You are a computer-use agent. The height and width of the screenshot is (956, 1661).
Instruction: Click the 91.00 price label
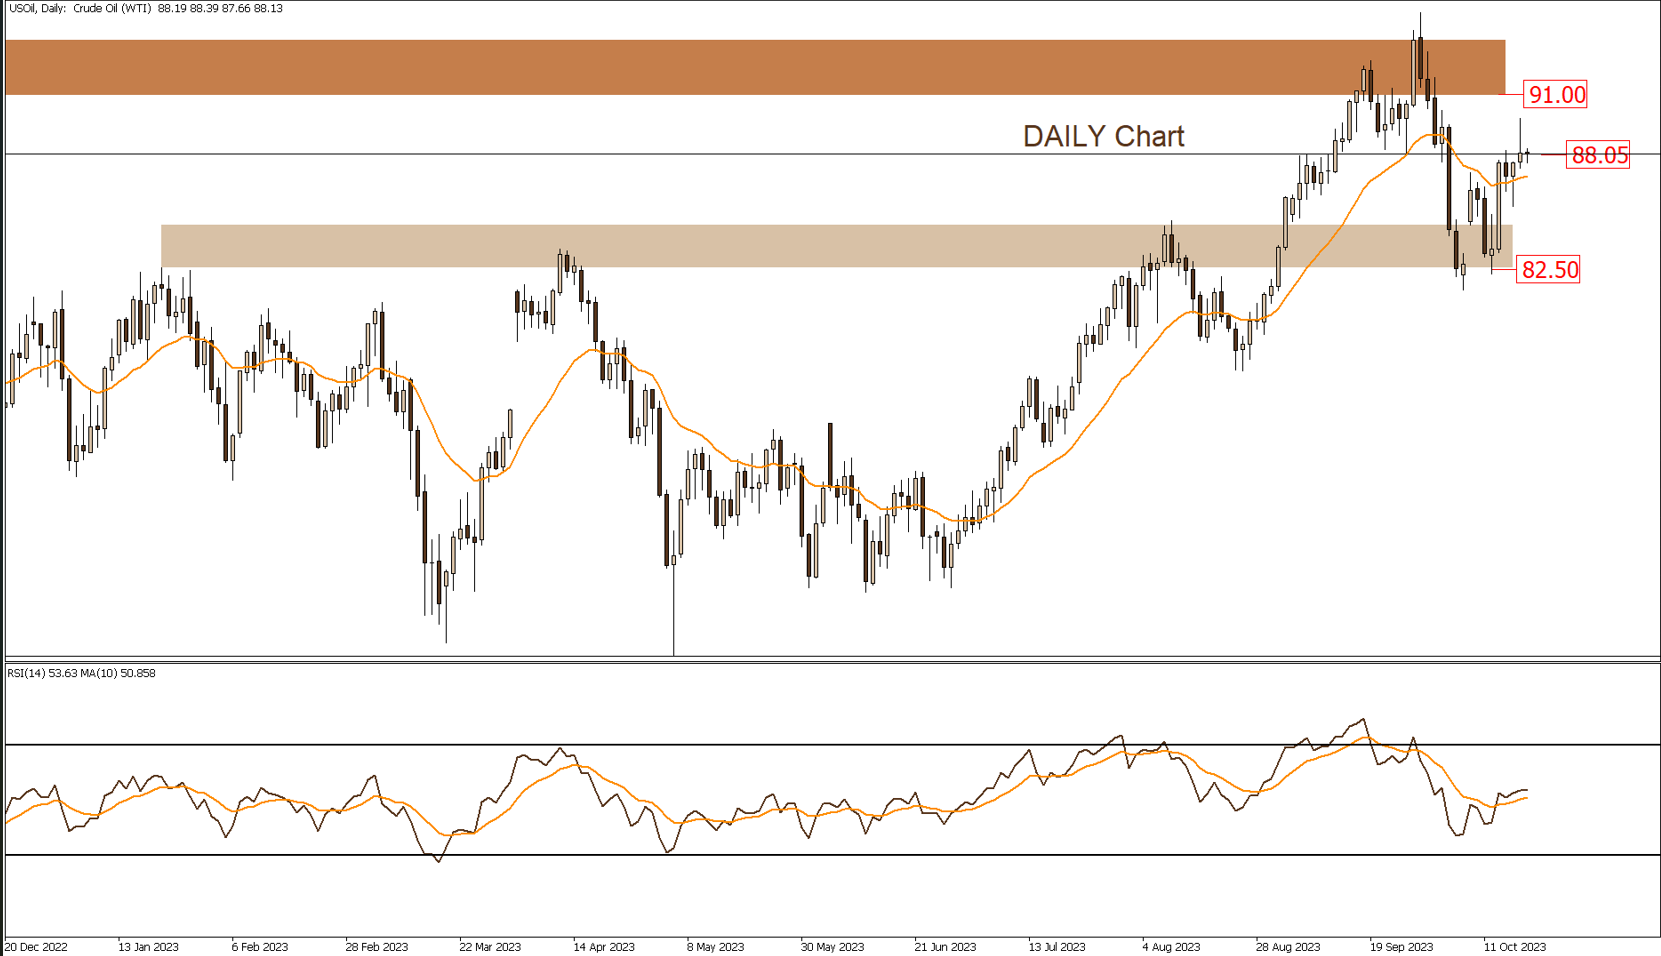point(1556,95)
